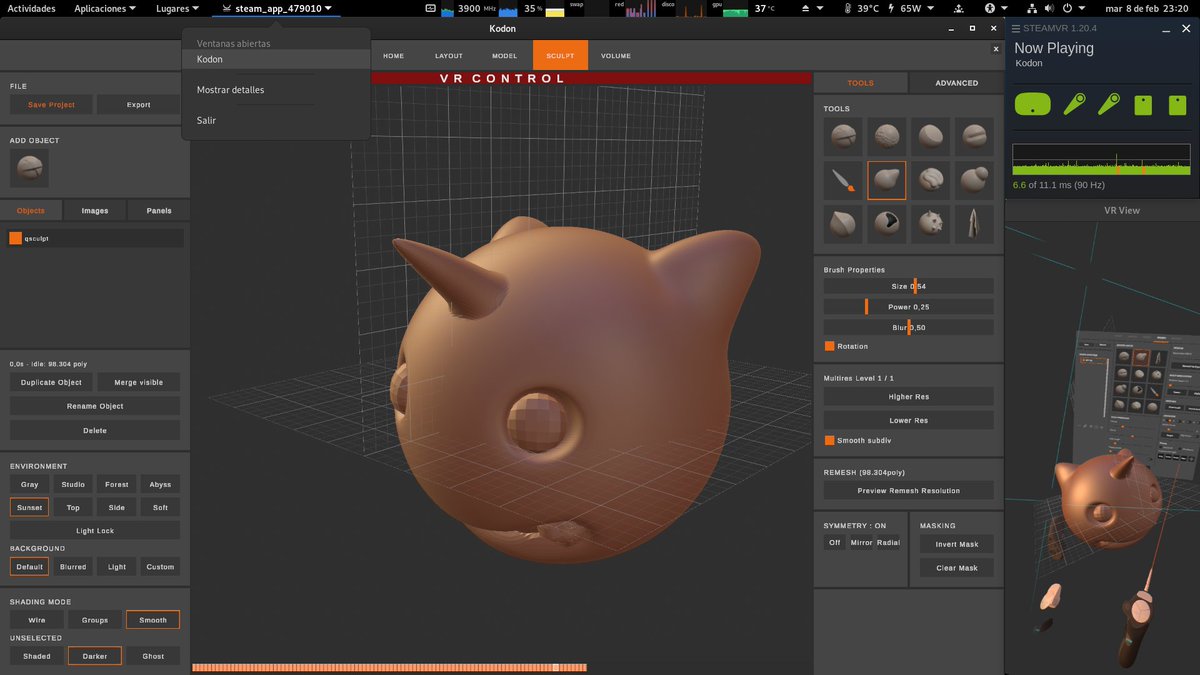Select the cracked-sphere sculpt tool, first in top row
Image resolution: width=1200 pixels, height=675 pixels.
pyautogui.click(x=844, y=137)
